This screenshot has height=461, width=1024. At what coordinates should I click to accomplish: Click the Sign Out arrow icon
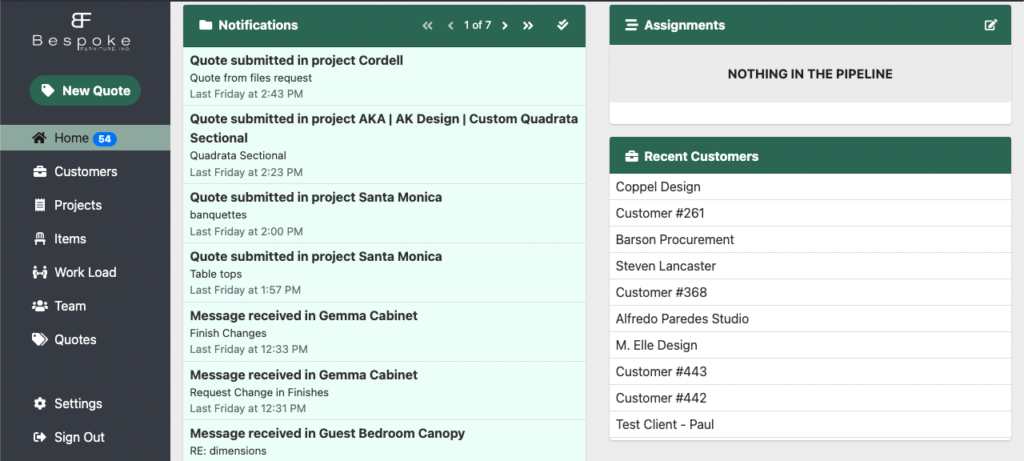(40, 437)
